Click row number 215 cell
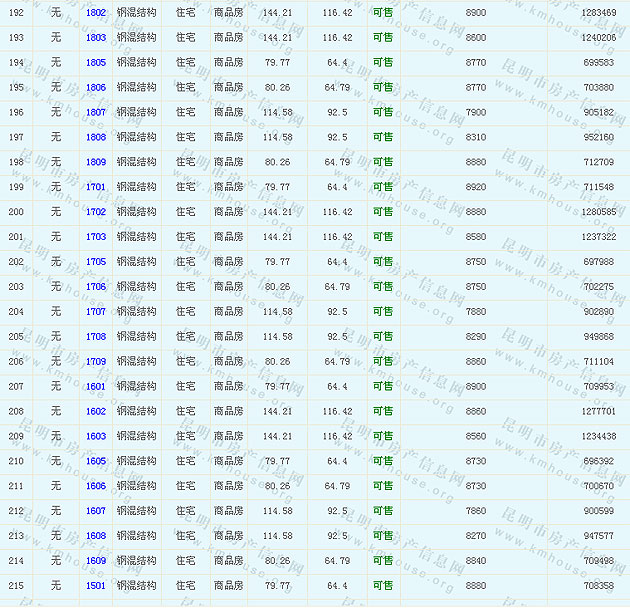 [x=15, y=585]
